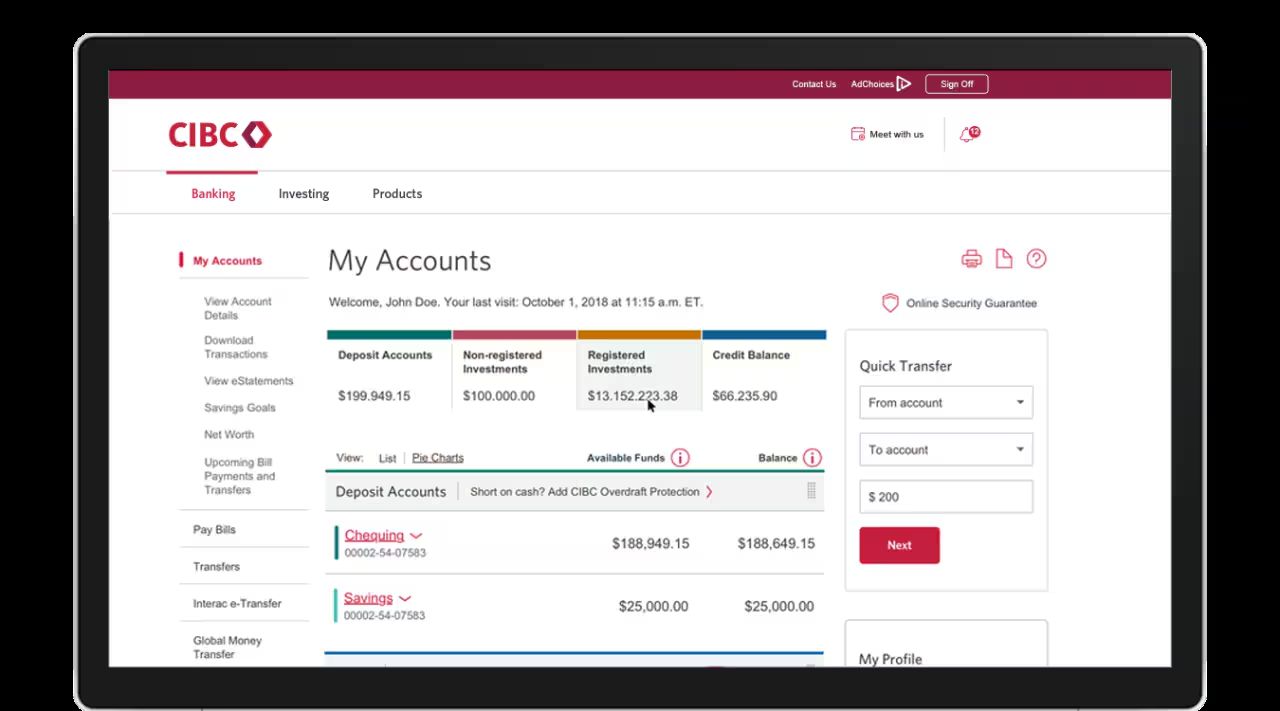Click the Deposit Accounts drag handle icon
Image resolution: width=1280 pixels, height=711 pixels.
tap(811, 491)
